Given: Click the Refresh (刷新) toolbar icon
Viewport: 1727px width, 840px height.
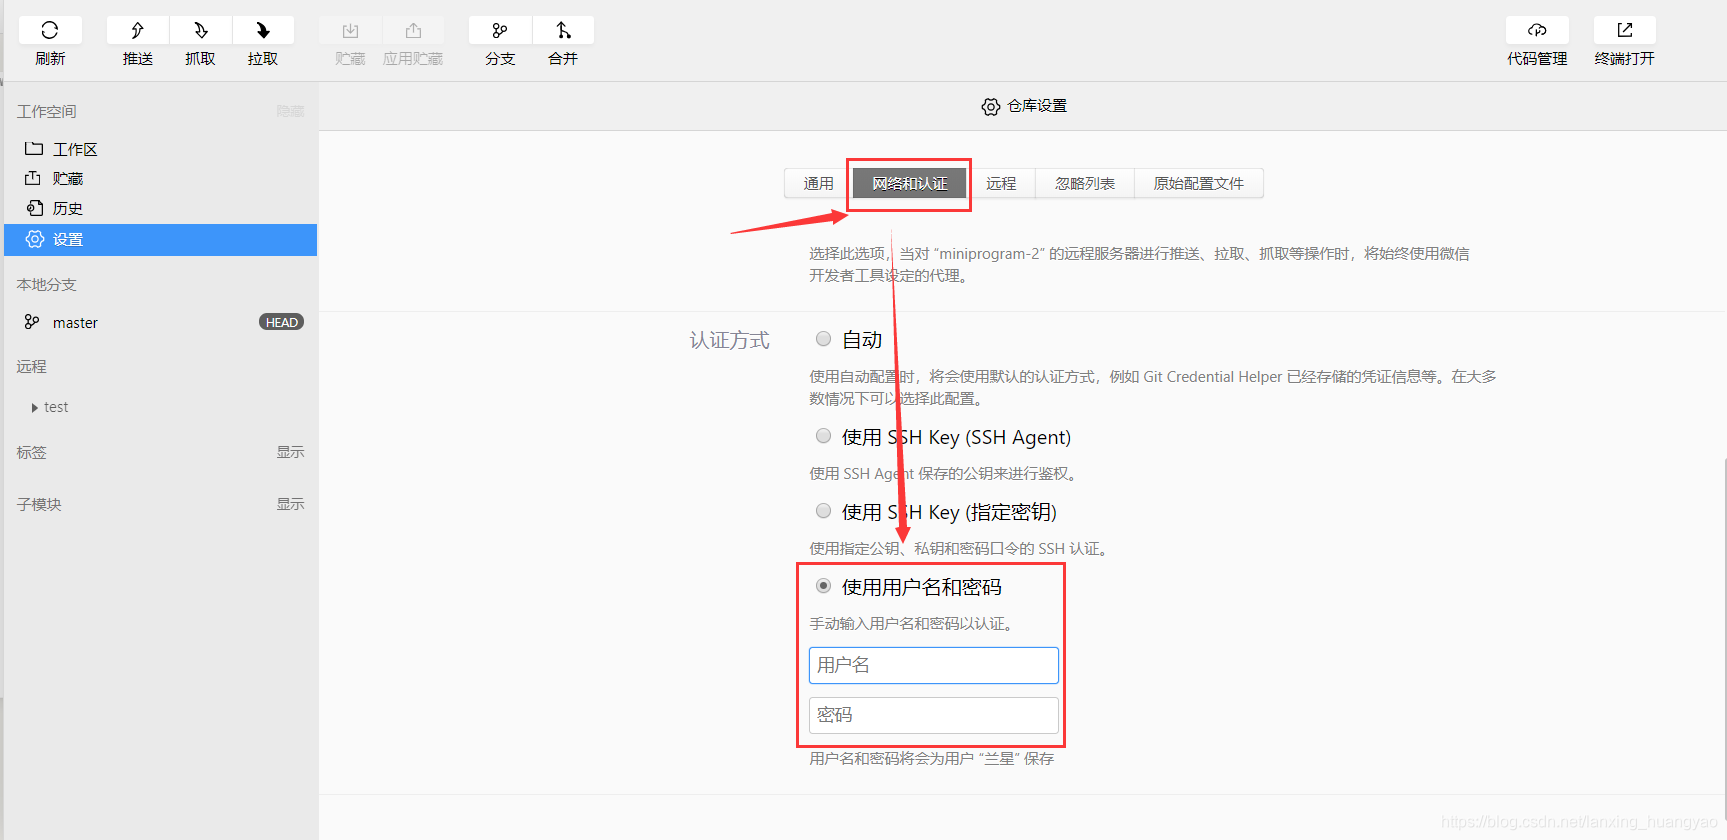Looking at the screenshot, I should [50, 31].
